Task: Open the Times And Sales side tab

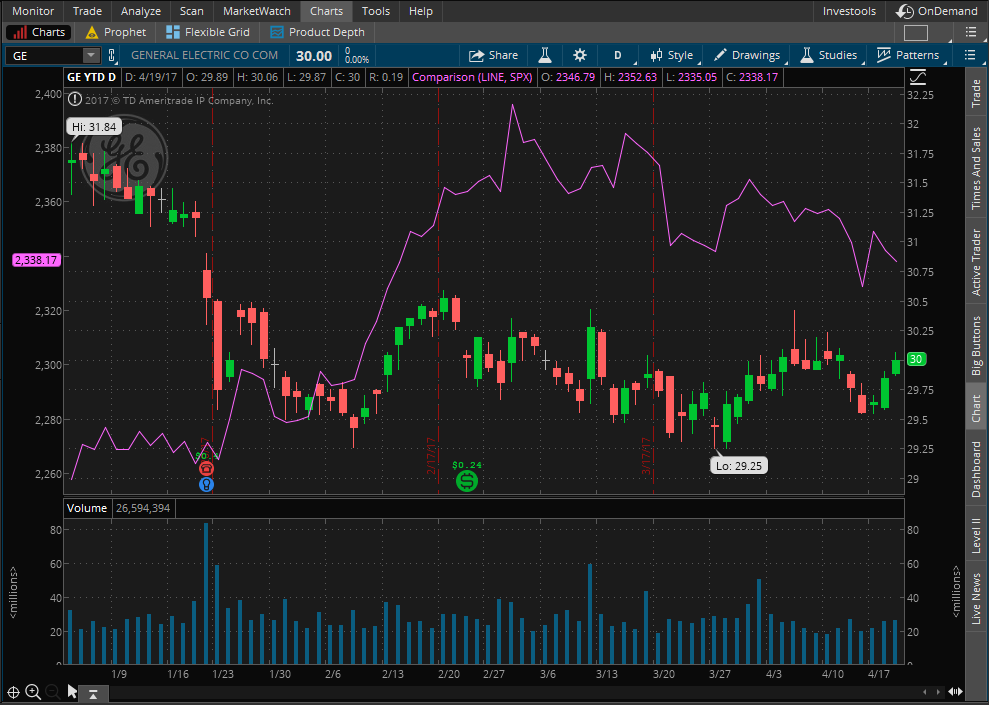Action: (976, 168)
